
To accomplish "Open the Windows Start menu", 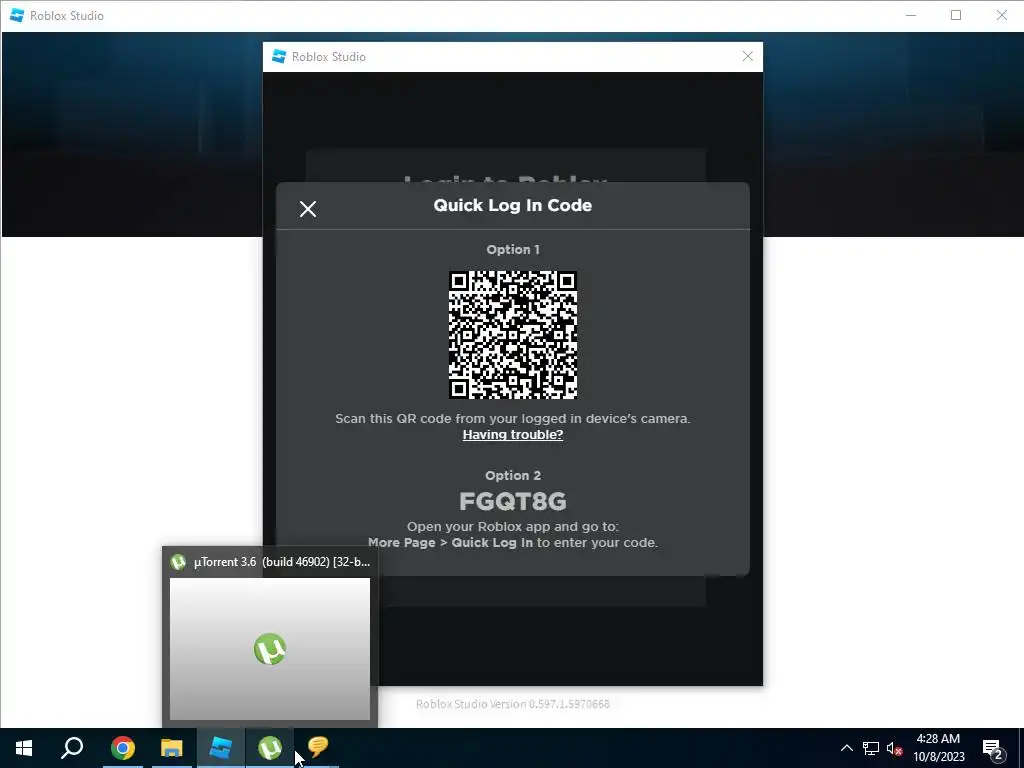I will point(24,748).
